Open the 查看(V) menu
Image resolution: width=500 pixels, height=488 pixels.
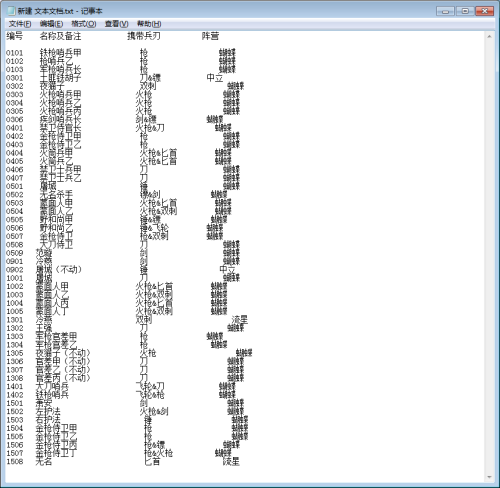coord(116,24)
